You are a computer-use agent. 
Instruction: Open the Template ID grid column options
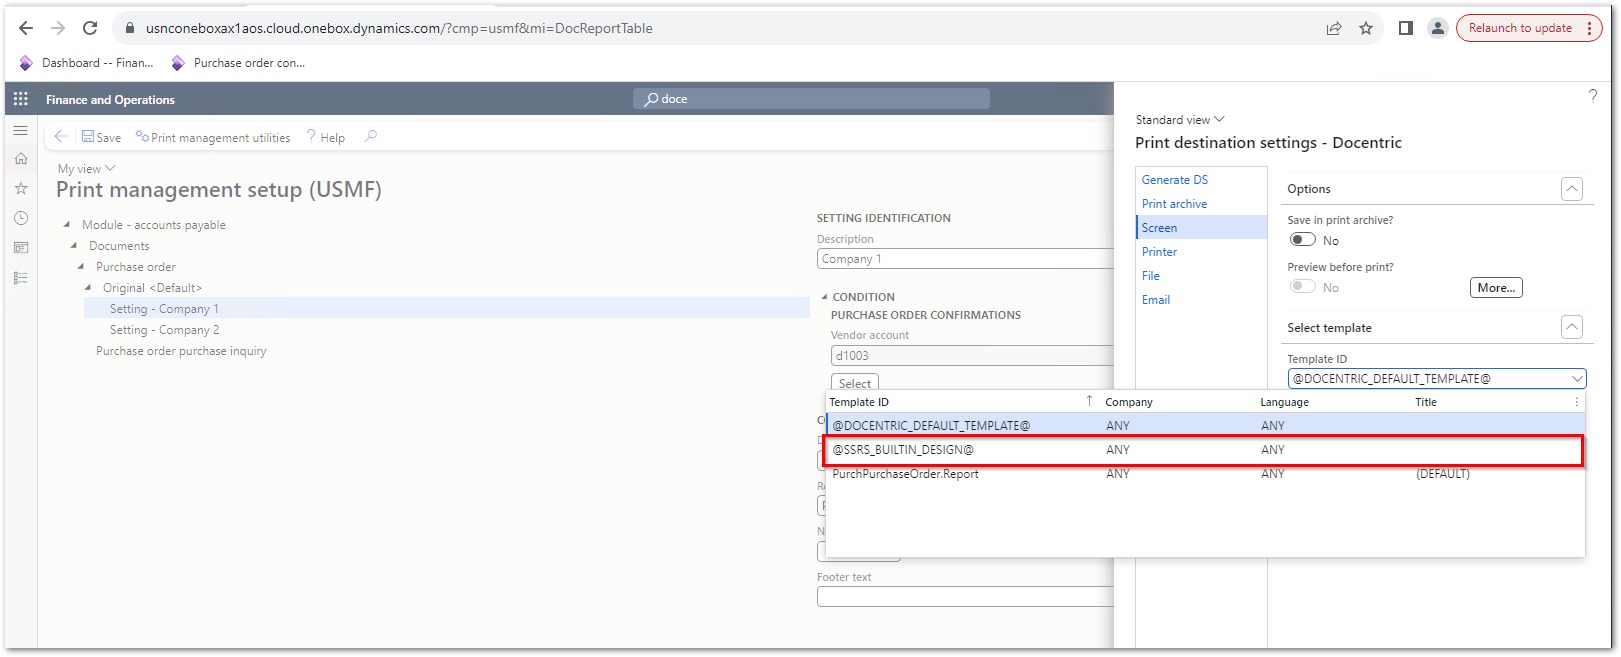tap(1577, 402)
